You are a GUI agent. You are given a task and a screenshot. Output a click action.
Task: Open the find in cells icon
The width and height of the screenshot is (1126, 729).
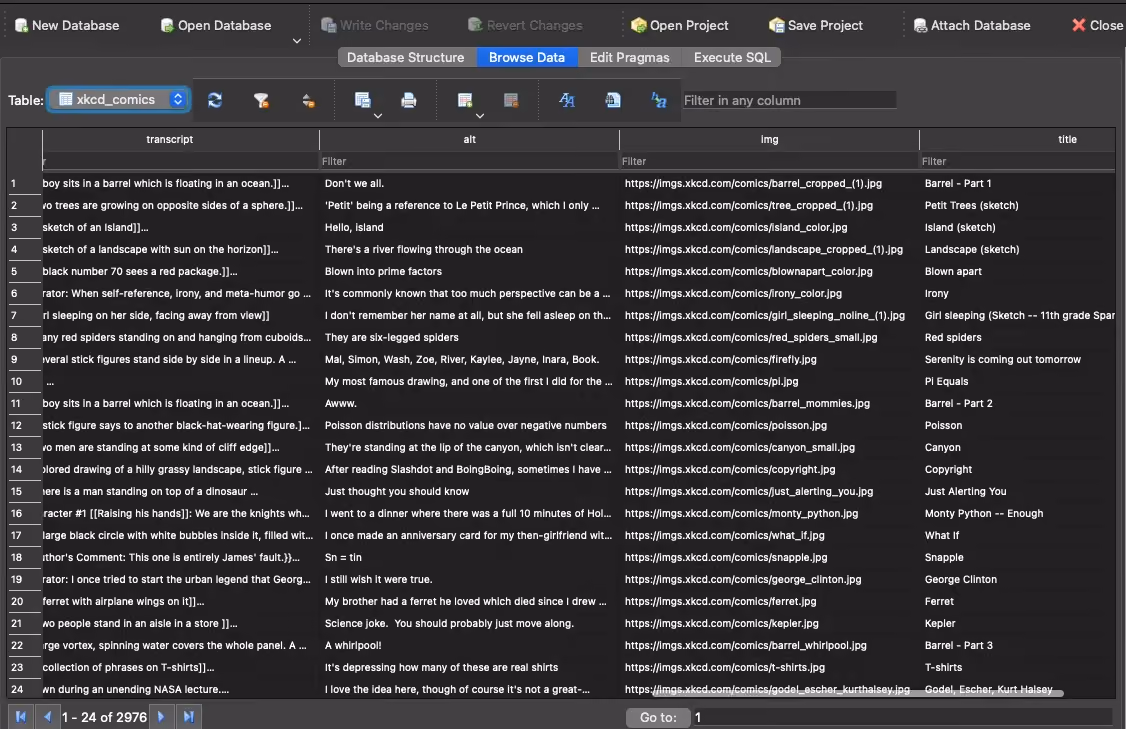point(613,101)
